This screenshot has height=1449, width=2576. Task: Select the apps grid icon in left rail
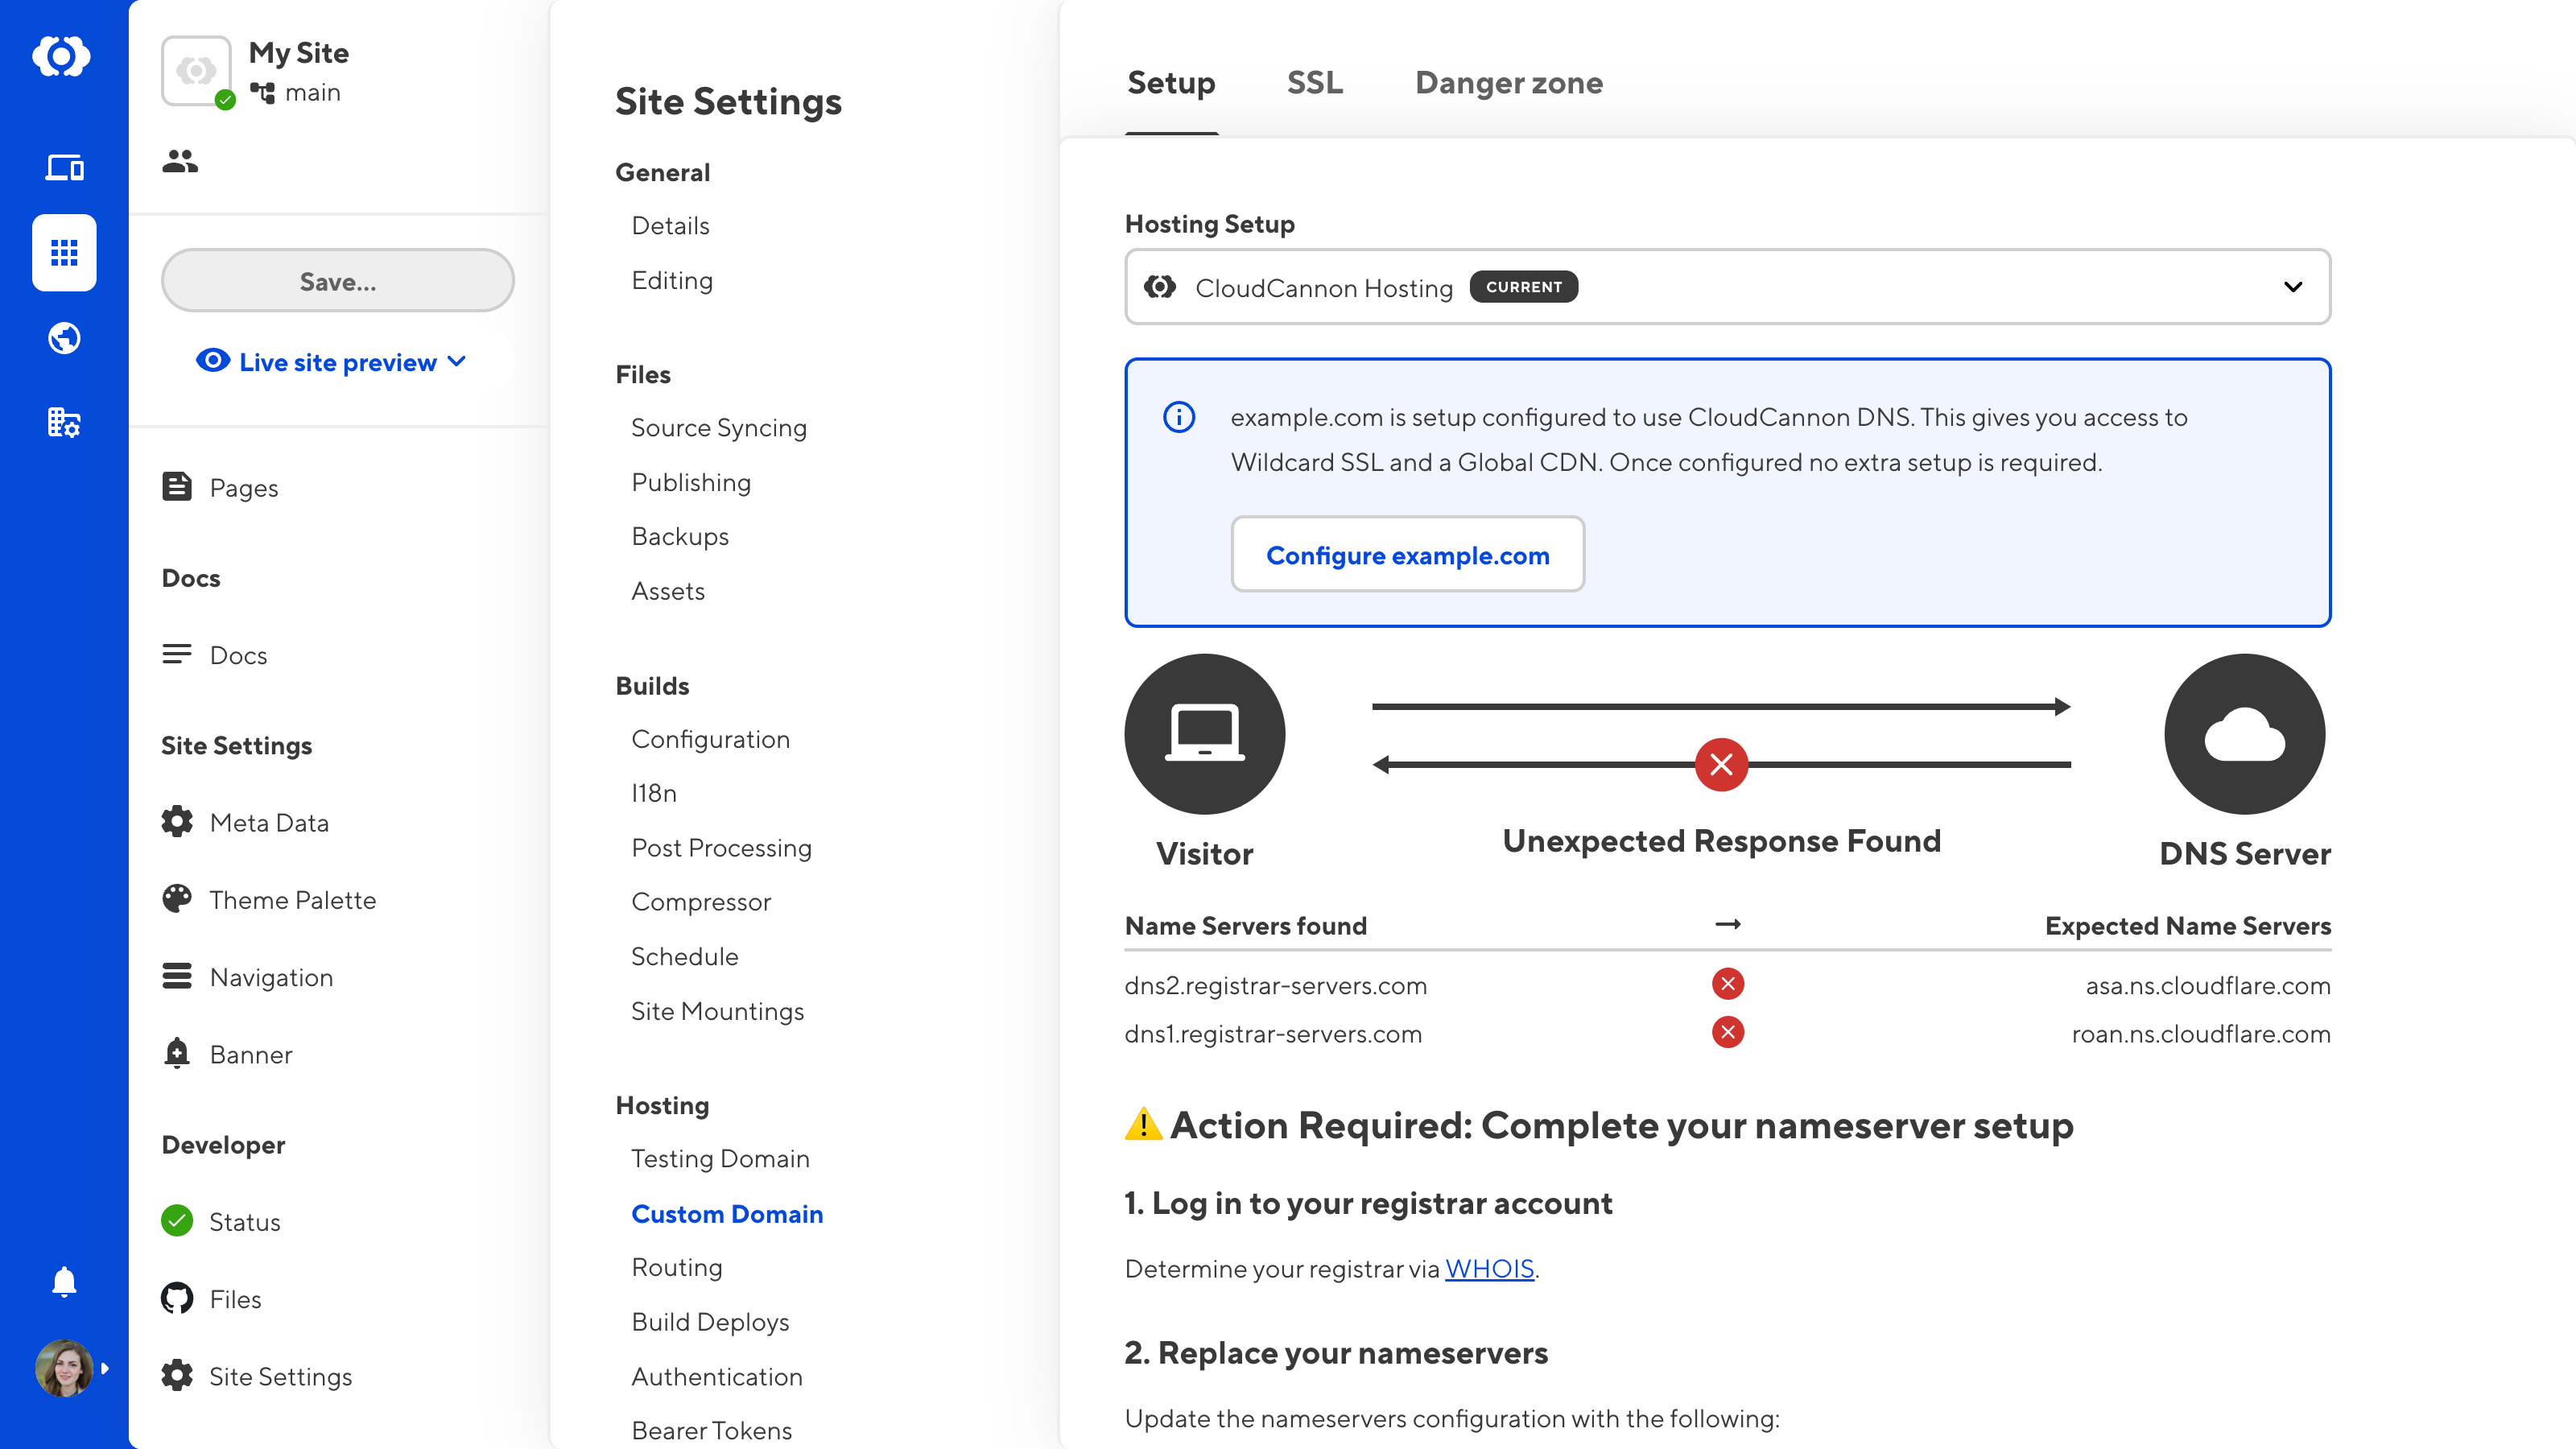pyautogui.click(x=64, y=252)
